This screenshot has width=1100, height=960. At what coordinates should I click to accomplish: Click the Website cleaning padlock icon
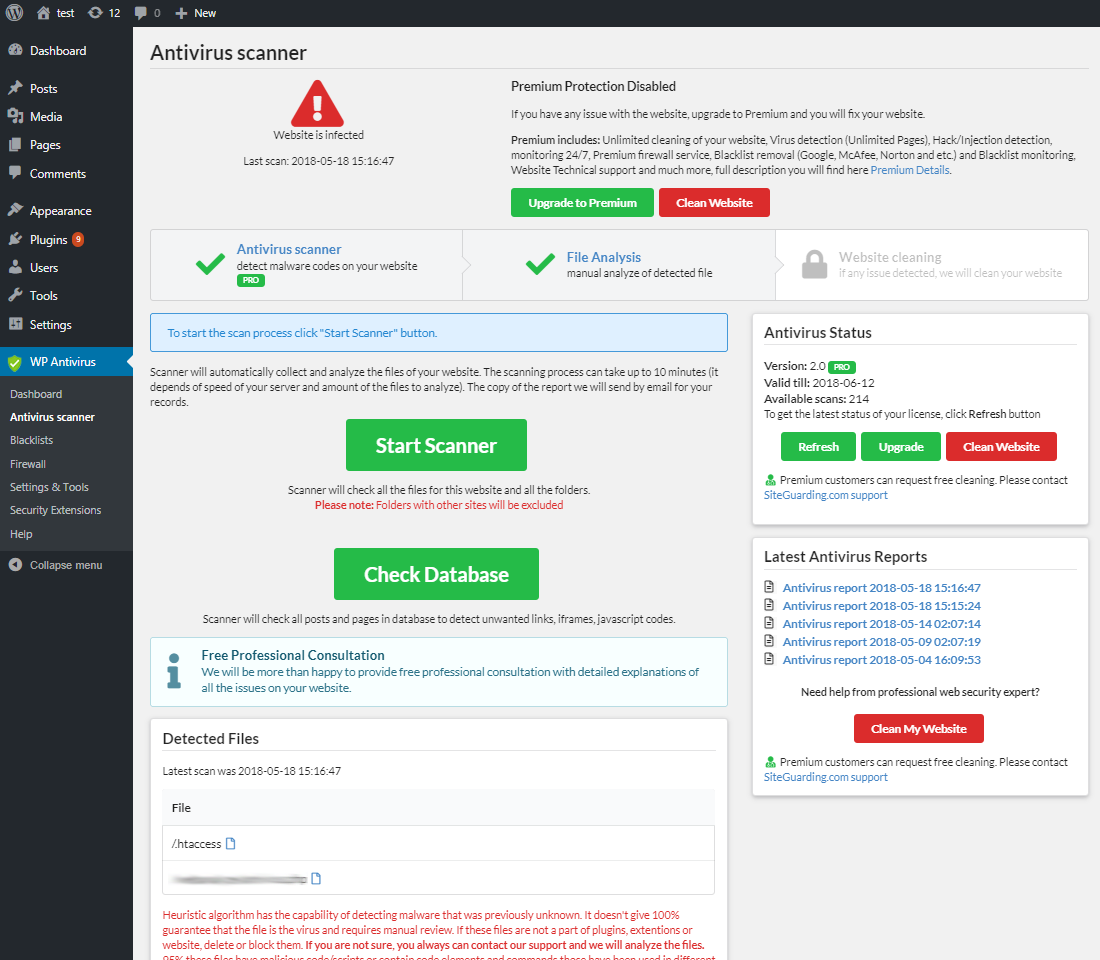[x=815, y=265]
